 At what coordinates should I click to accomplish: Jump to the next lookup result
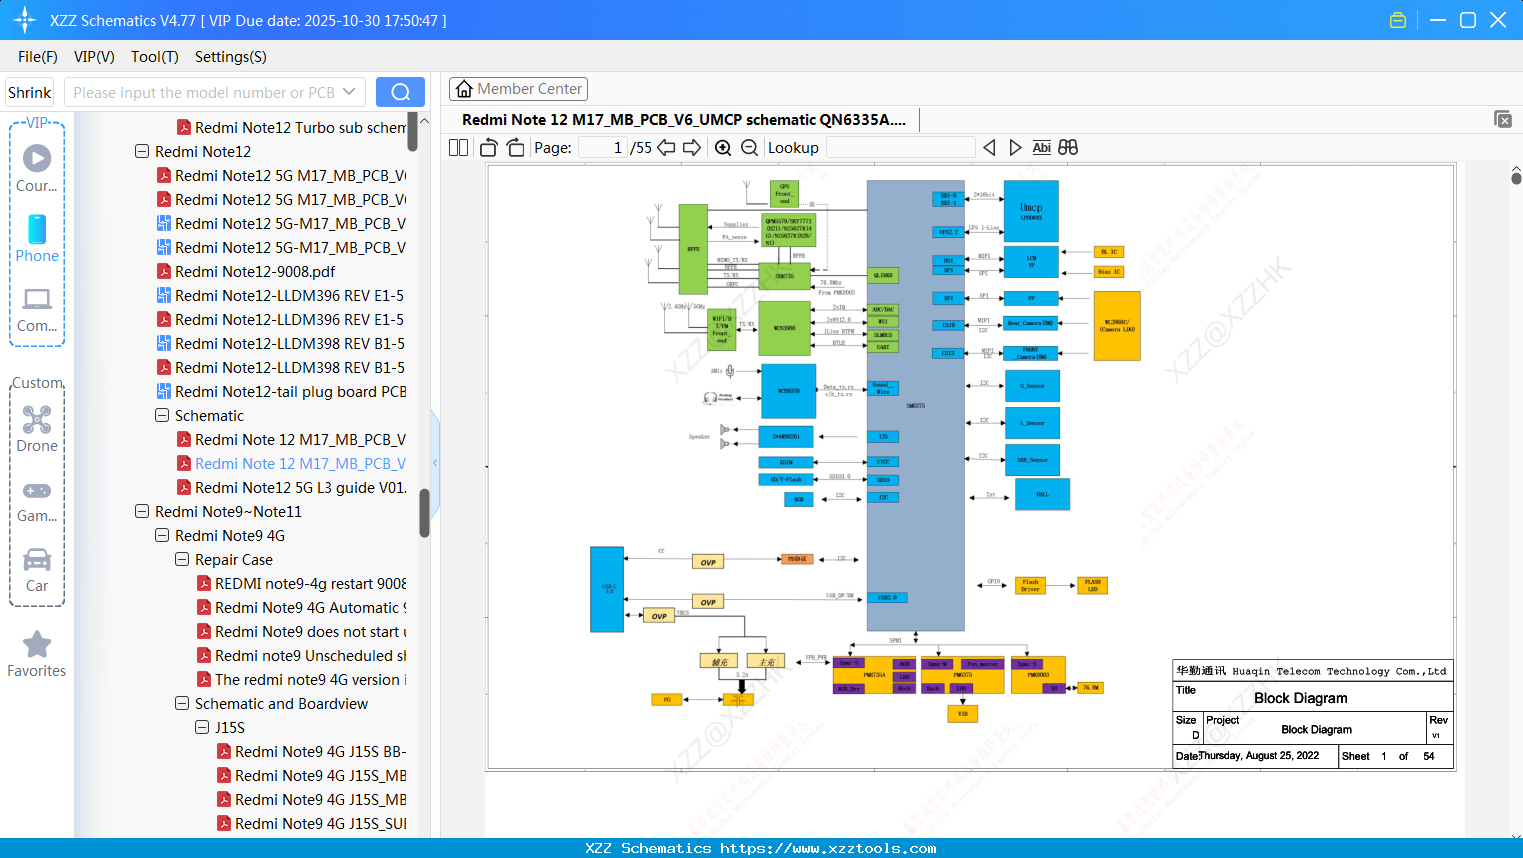(1015, 147)
